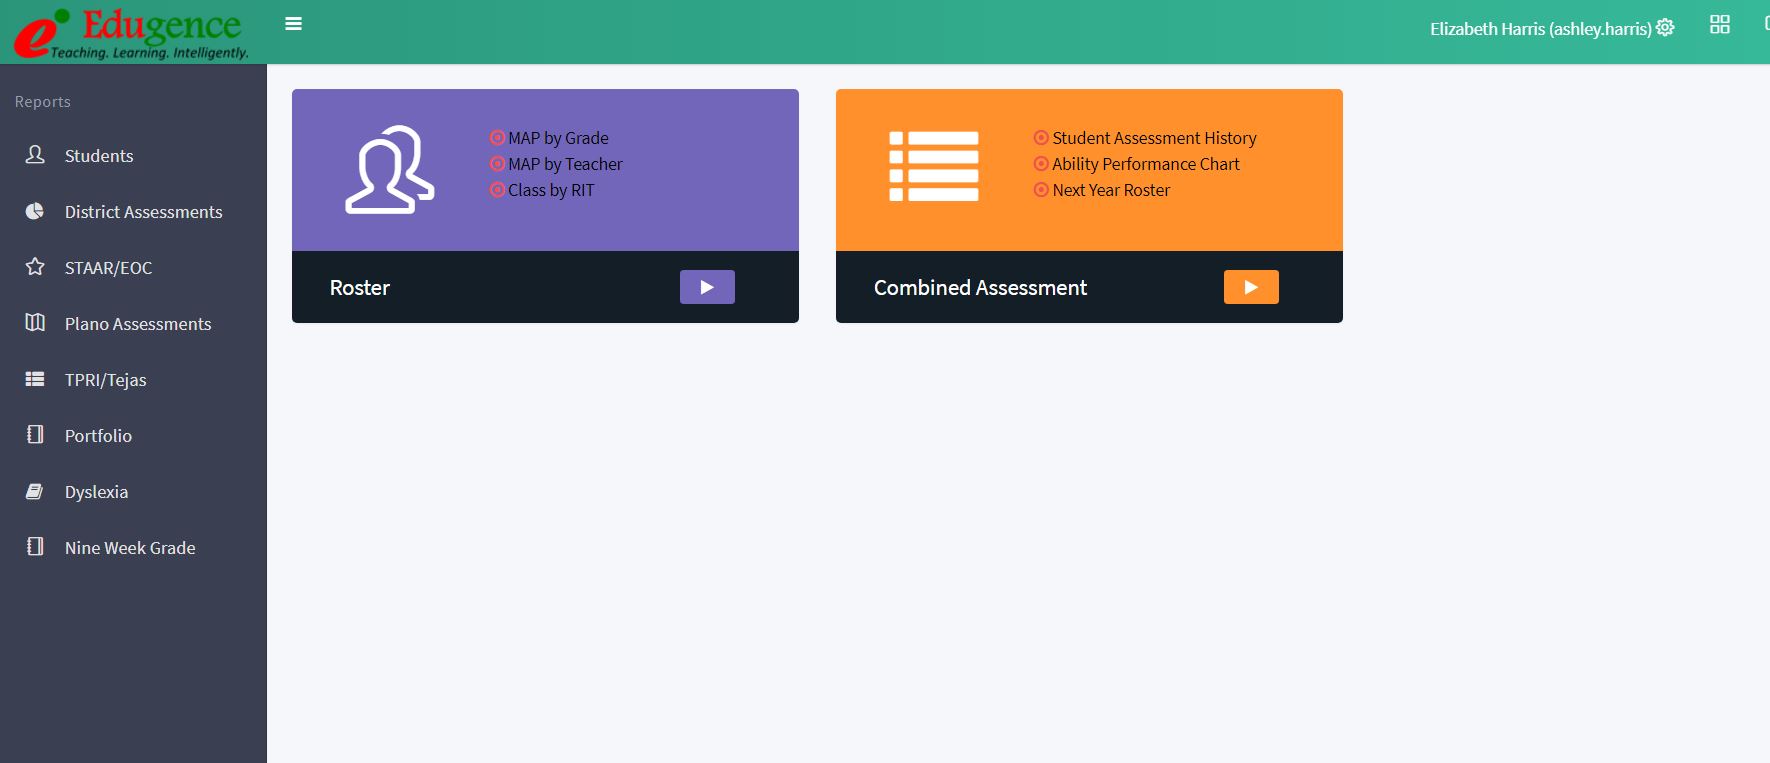The width and height of the screenshot is (1770, 763).
Task: Toggle the hamburger sidebar menu
Action: pos(293,24)
